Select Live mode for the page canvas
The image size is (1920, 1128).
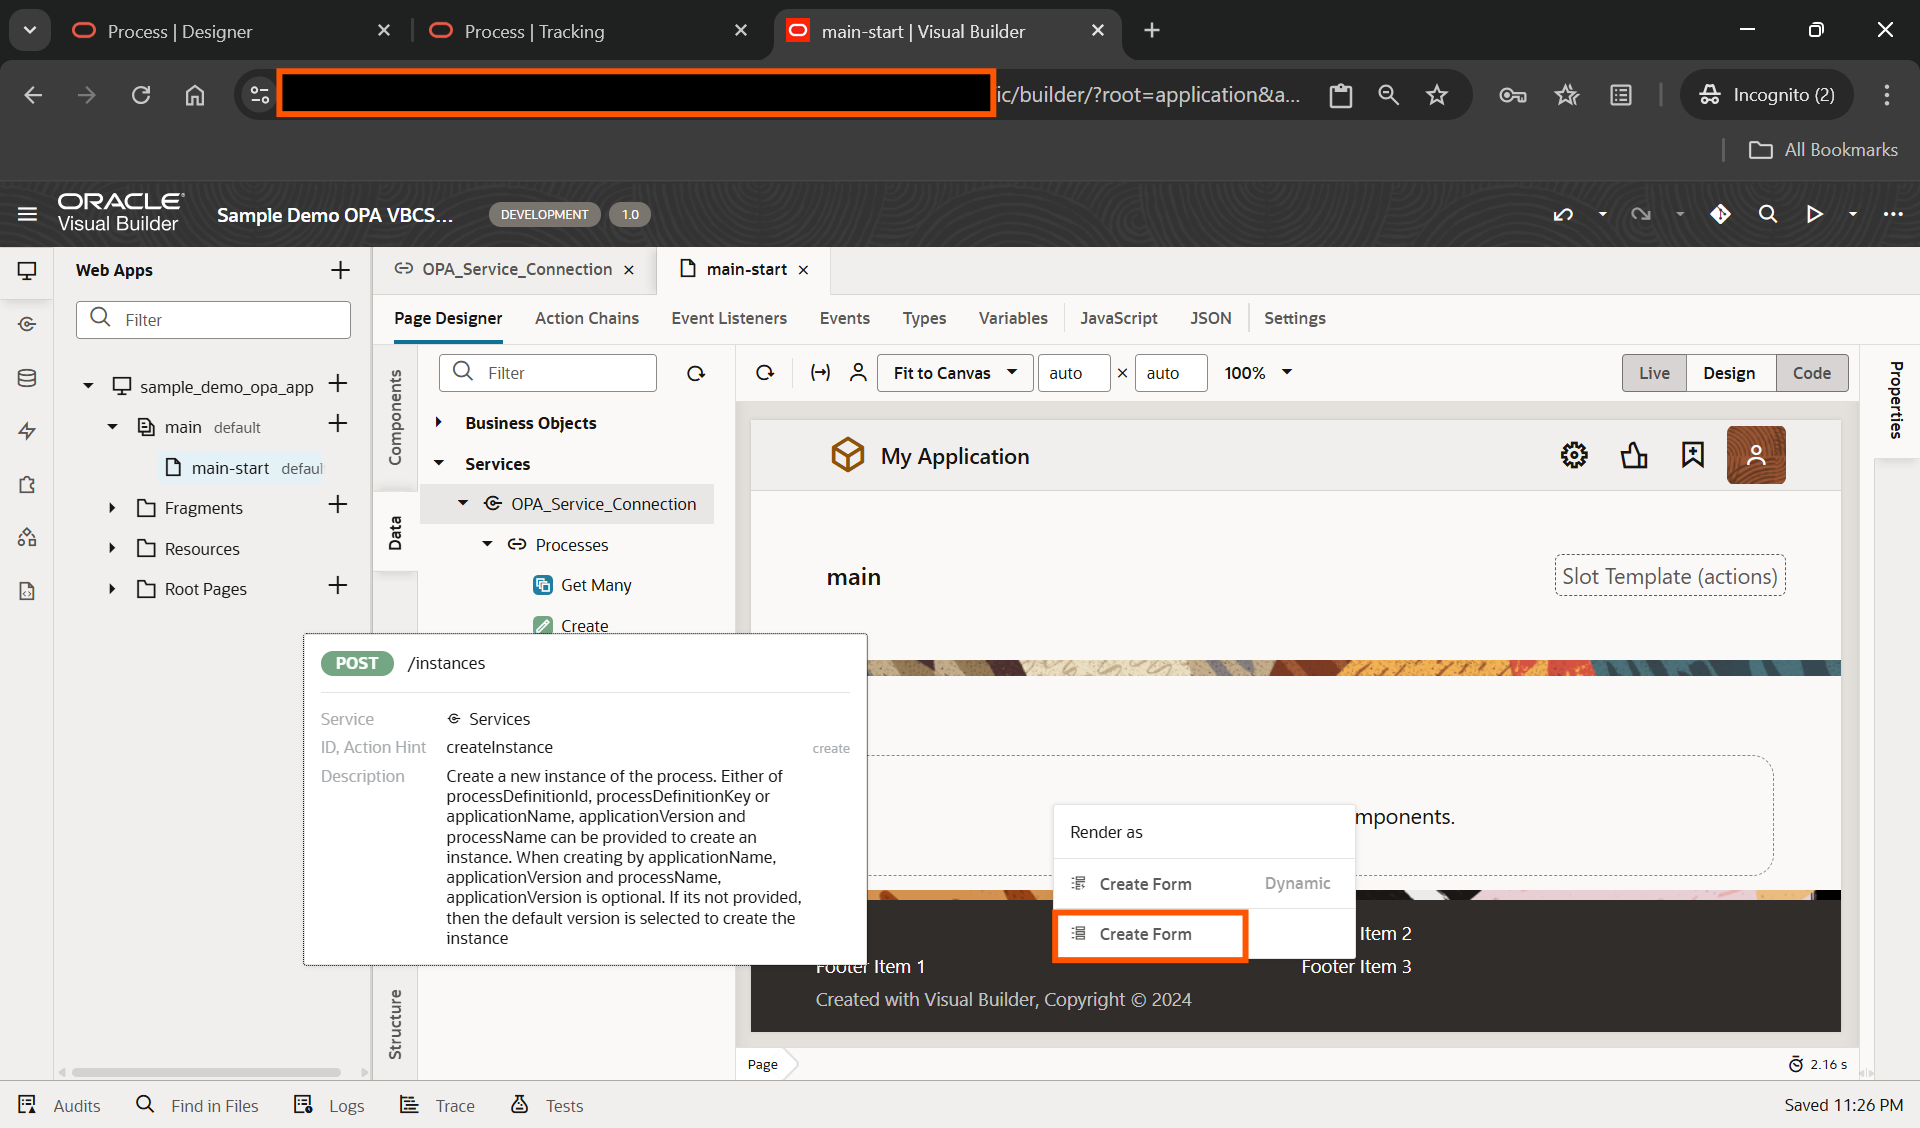pyautogui.click(x=1654, y=372)
